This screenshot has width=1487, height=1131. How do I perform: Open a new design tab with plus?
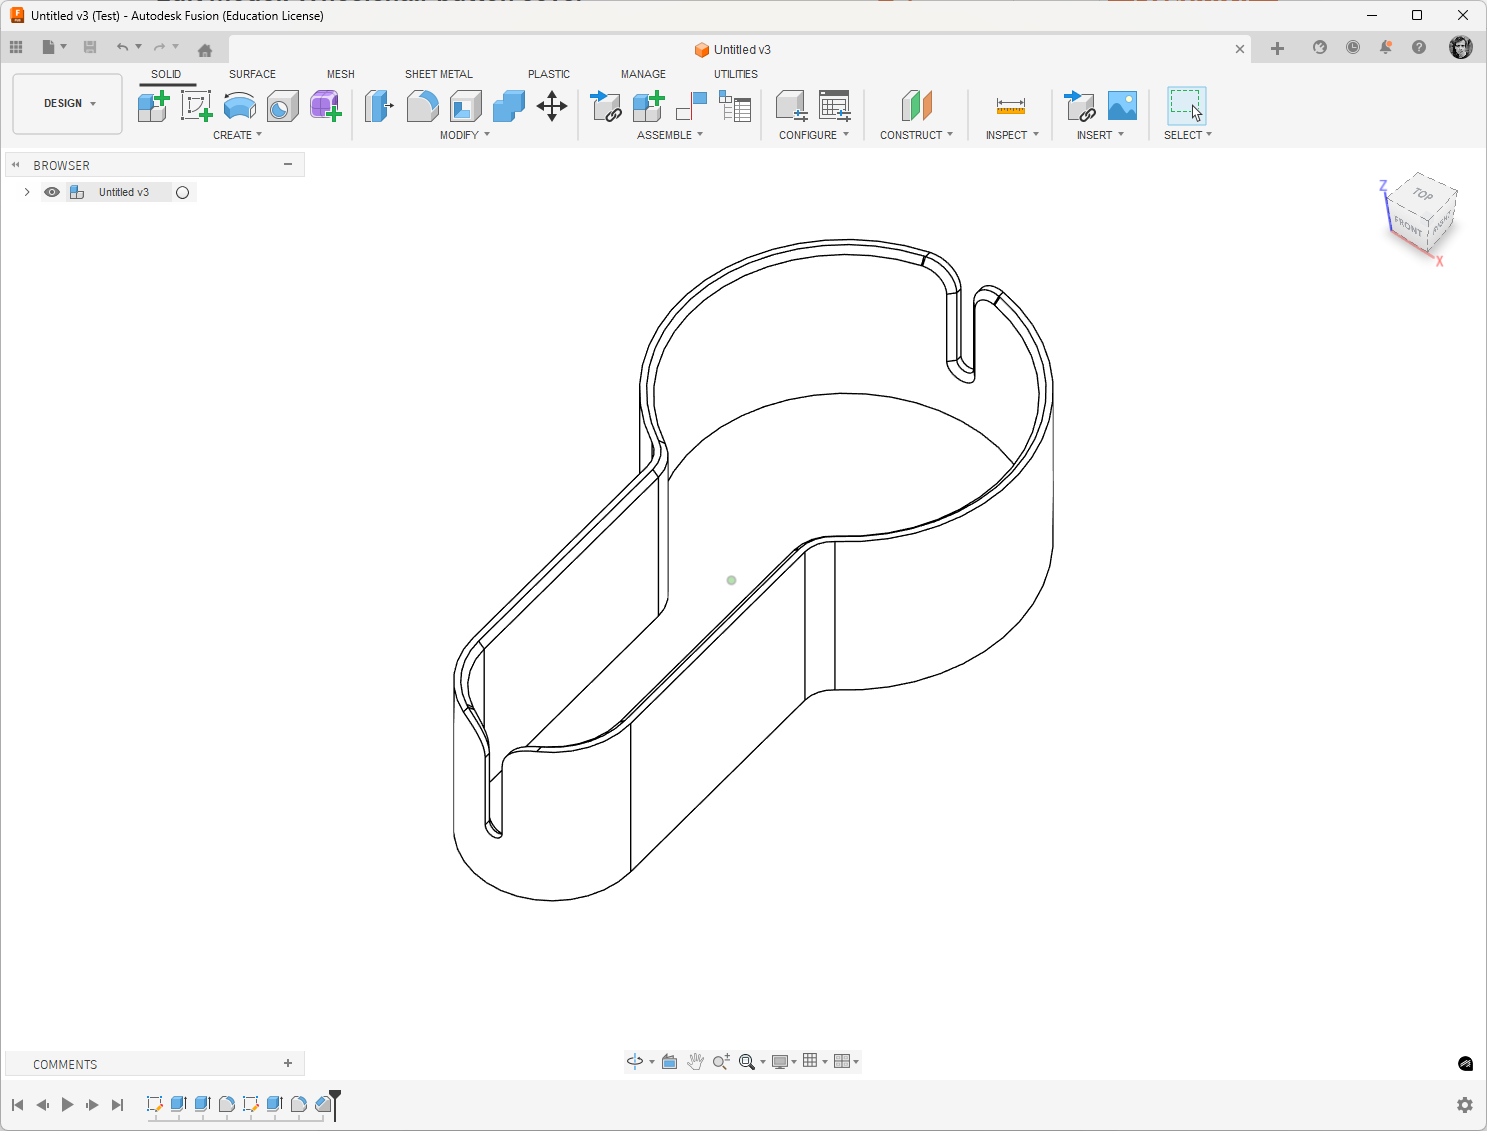pyautogui.click(x=1277, y=49)
